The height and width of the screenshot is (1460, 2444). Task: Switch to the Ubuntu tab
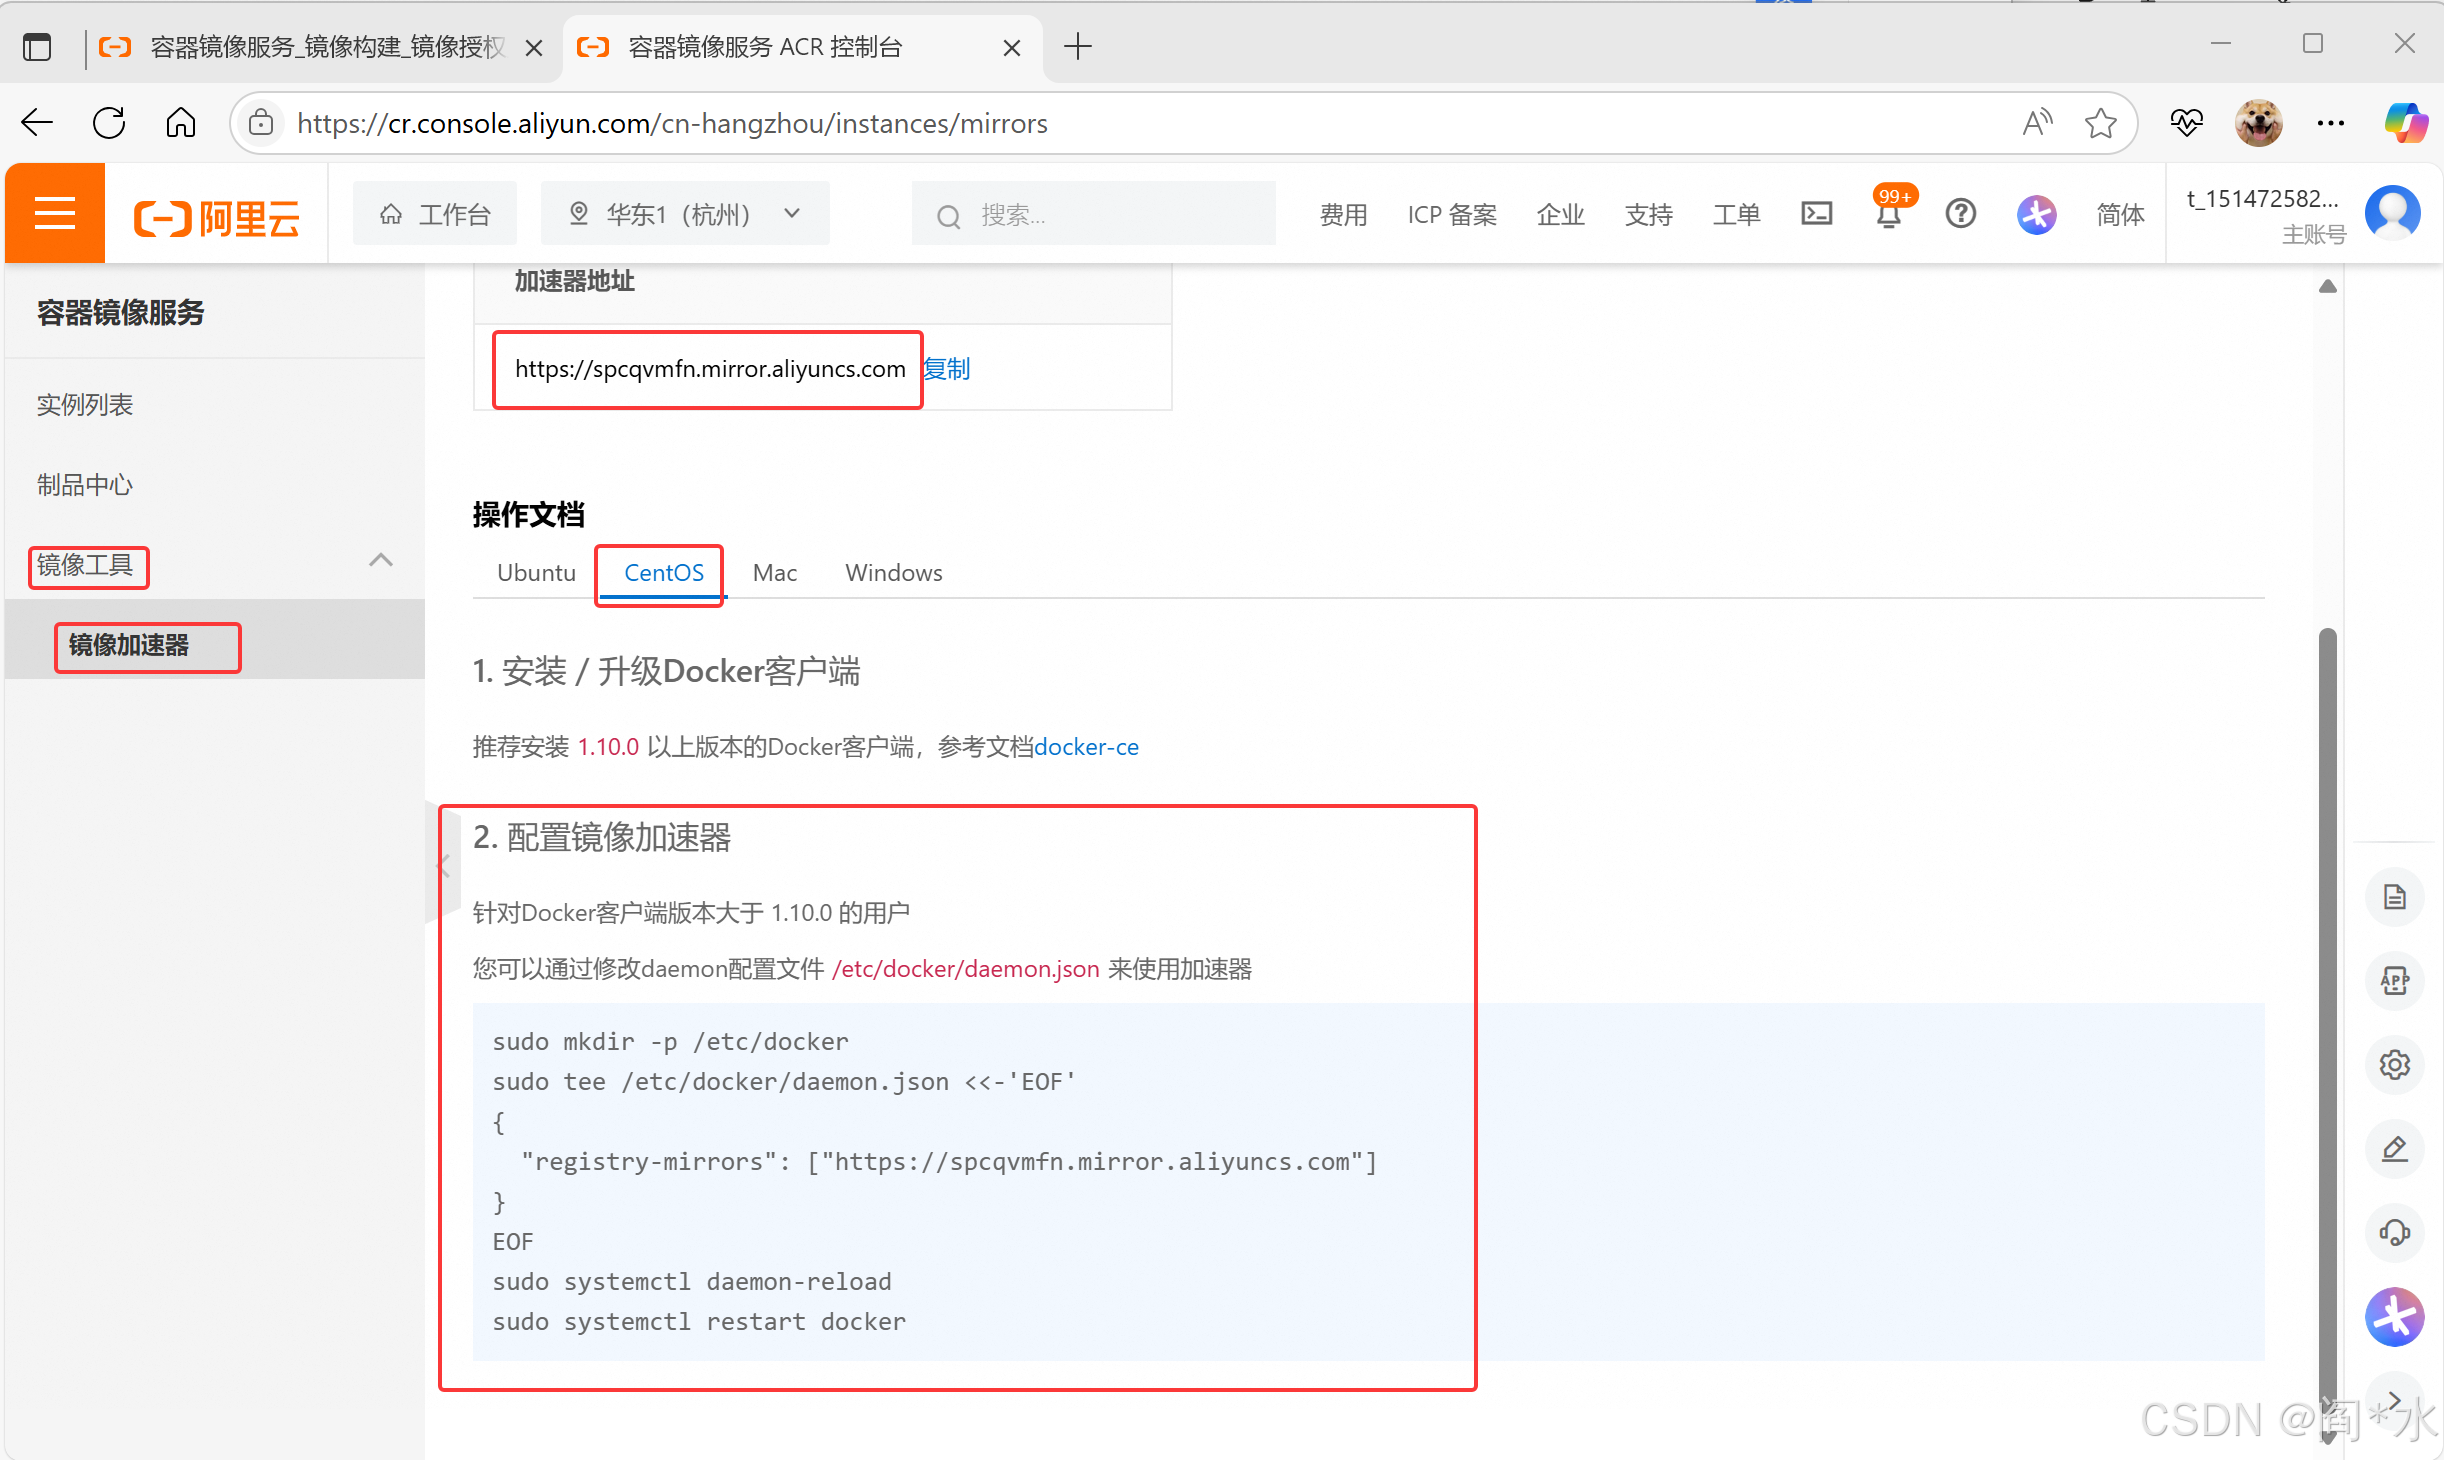pyautogui.click(x=536, y=573)
